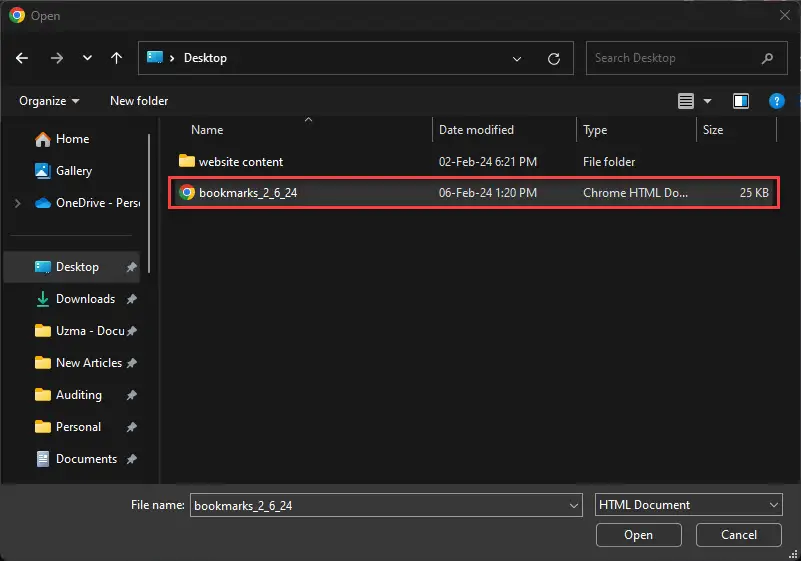Create a New folder
The image size is (801, 561).
point(139,101)
